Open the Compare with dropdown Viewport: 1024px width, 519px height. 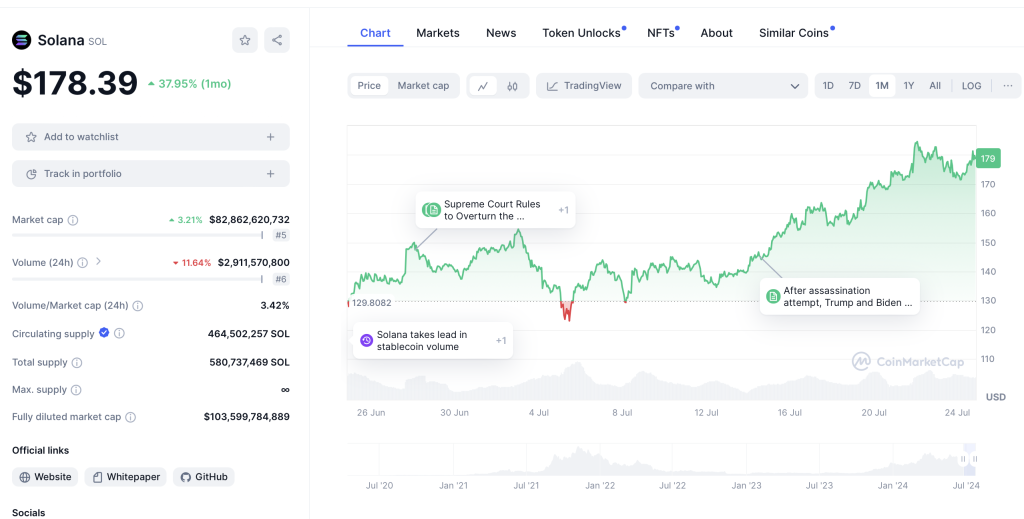click(x=724, y=86)
